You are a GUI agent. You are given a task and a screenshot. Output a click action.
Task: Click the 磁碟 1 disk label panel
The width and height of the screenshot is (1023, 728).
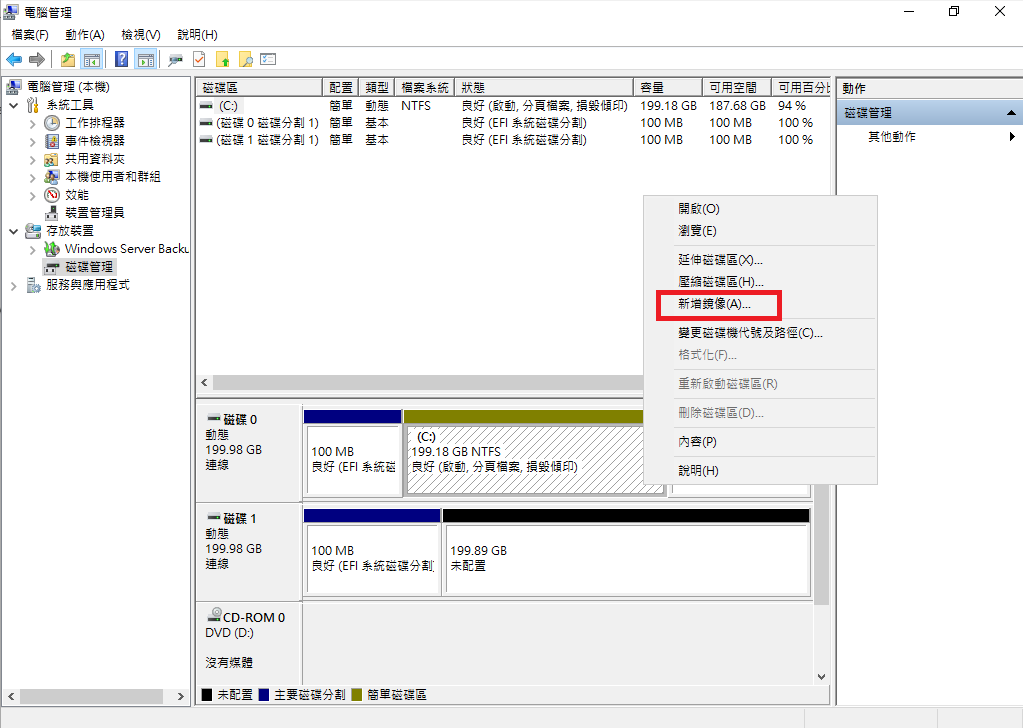coord(249,552)
